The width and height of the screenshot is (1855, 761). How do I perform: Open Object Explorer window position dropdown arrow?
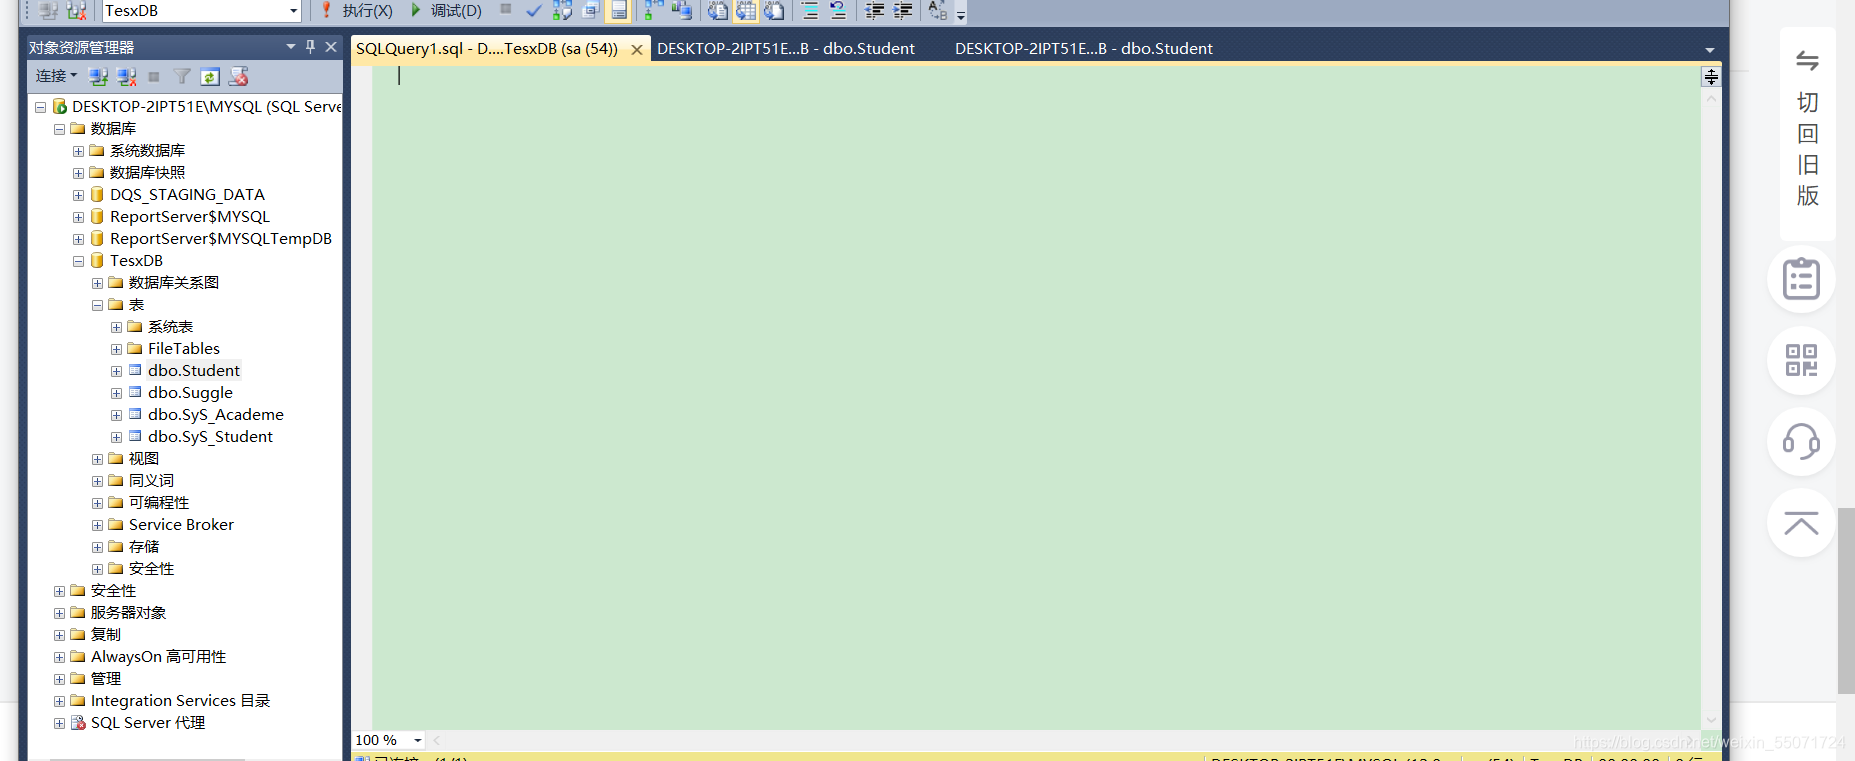point(291,47)
